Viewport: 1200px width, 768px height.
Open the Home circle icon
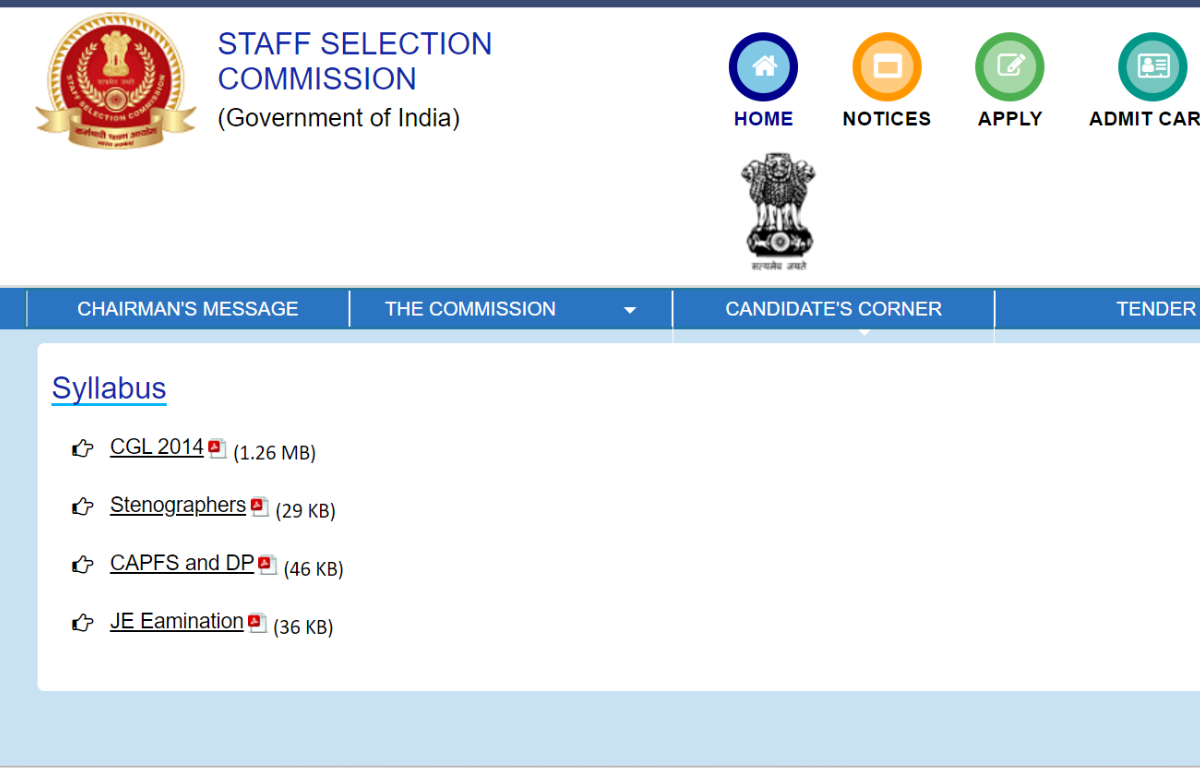point(763,67)
